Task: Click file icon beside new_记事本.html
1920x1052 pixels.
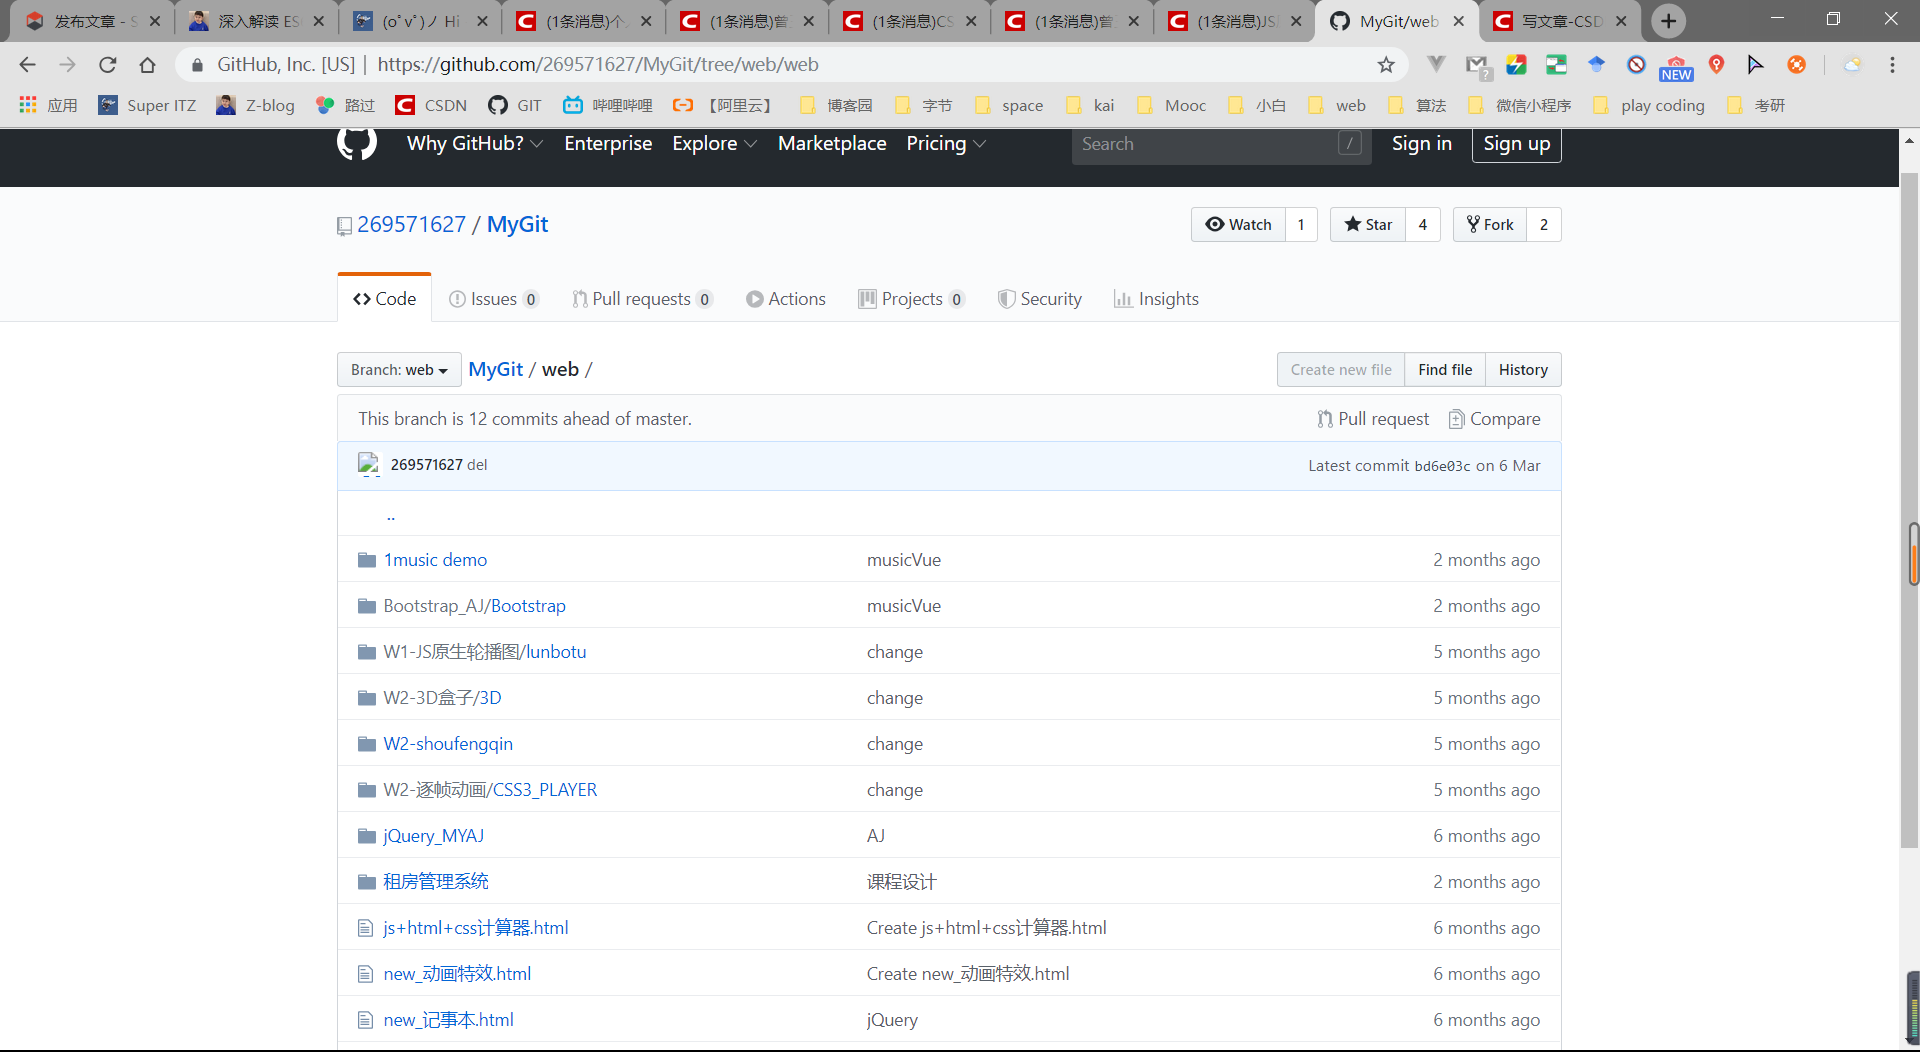Action: [366, 1020]
